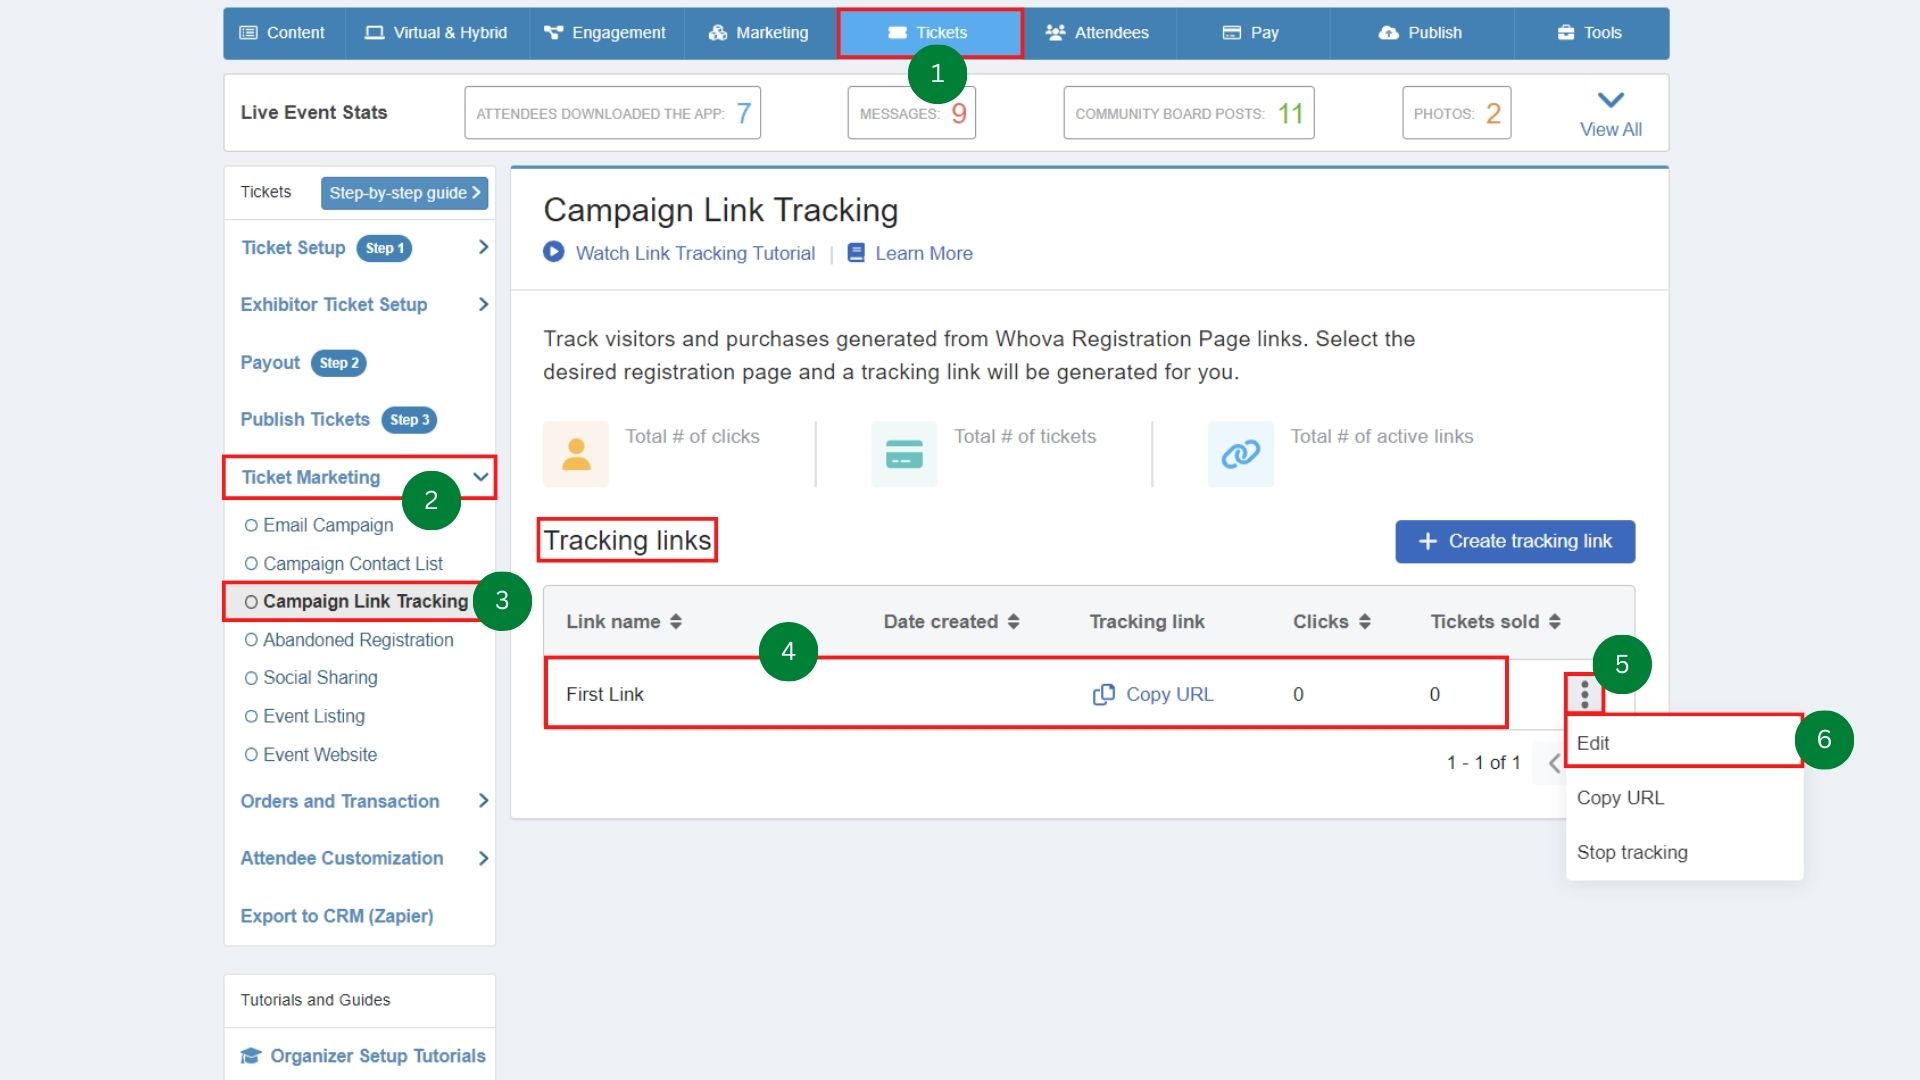Click the Publish cloud icon

pos(1390,32)
